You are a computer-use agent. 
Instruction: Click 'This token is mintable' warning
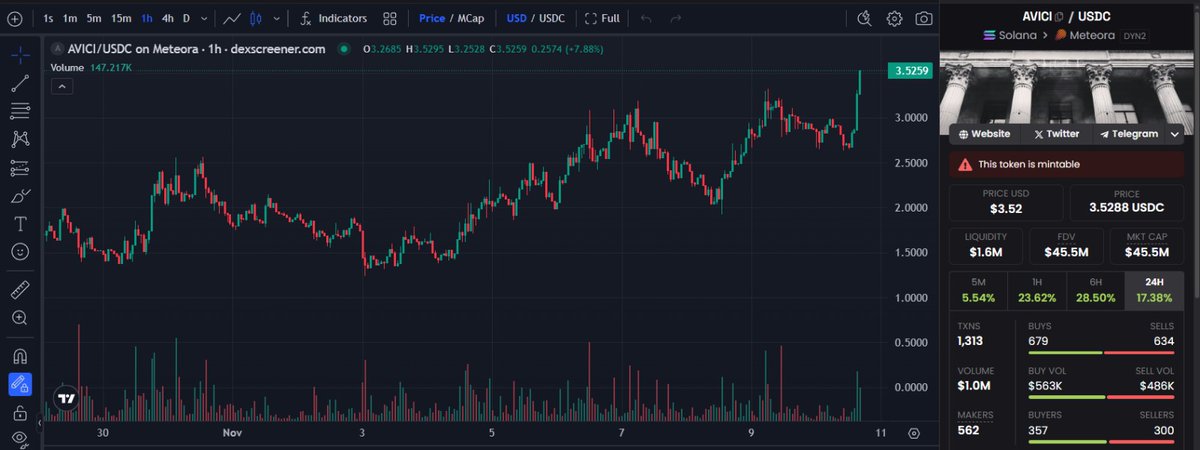tap(1066, 164)
